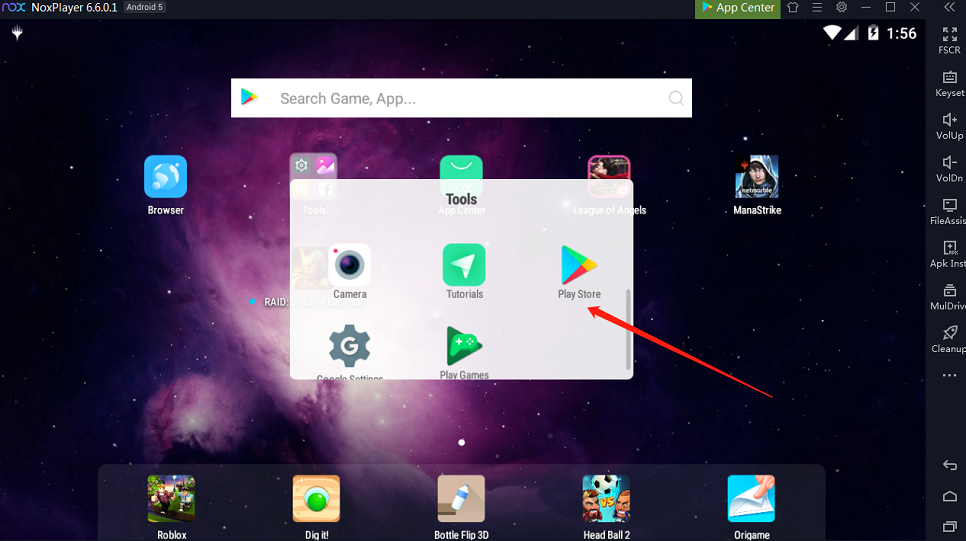Open Apk Install tool
Image resolution: width=966 pixels, height=541 pixels.
(949, 254)
